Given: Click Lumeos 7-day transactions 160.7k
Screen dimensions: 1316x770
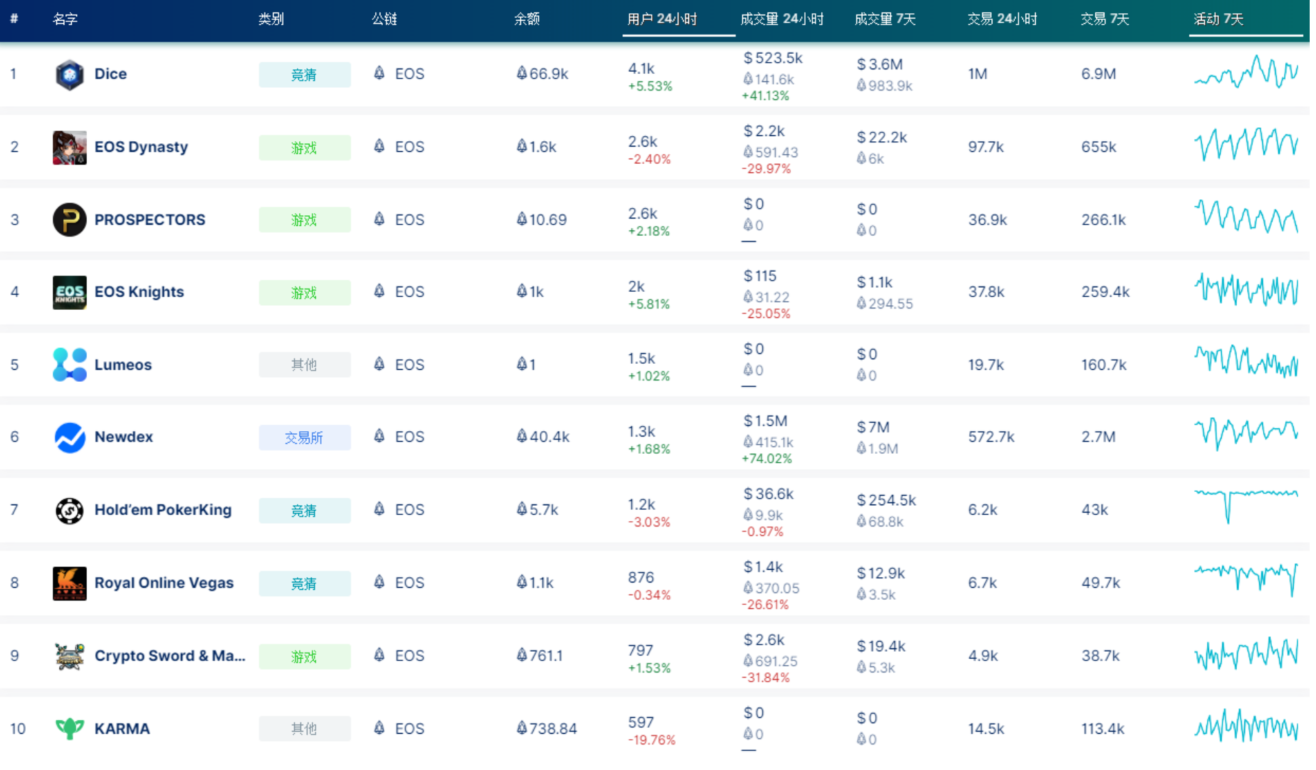Looking at the screenshot, I should [1104, 365].
